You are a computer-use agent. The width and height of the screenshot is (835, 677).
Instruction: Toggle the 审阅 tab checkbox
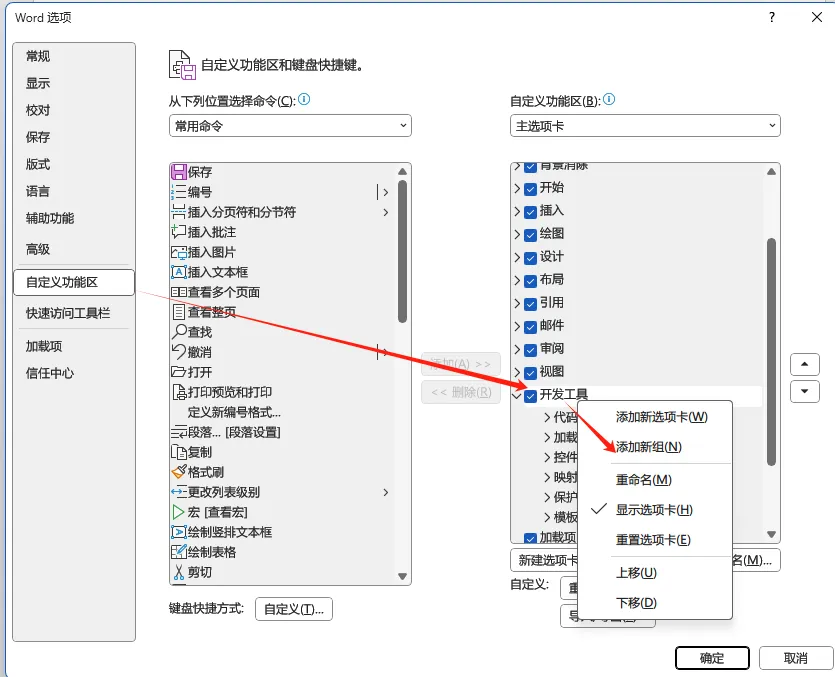point(530,350)
